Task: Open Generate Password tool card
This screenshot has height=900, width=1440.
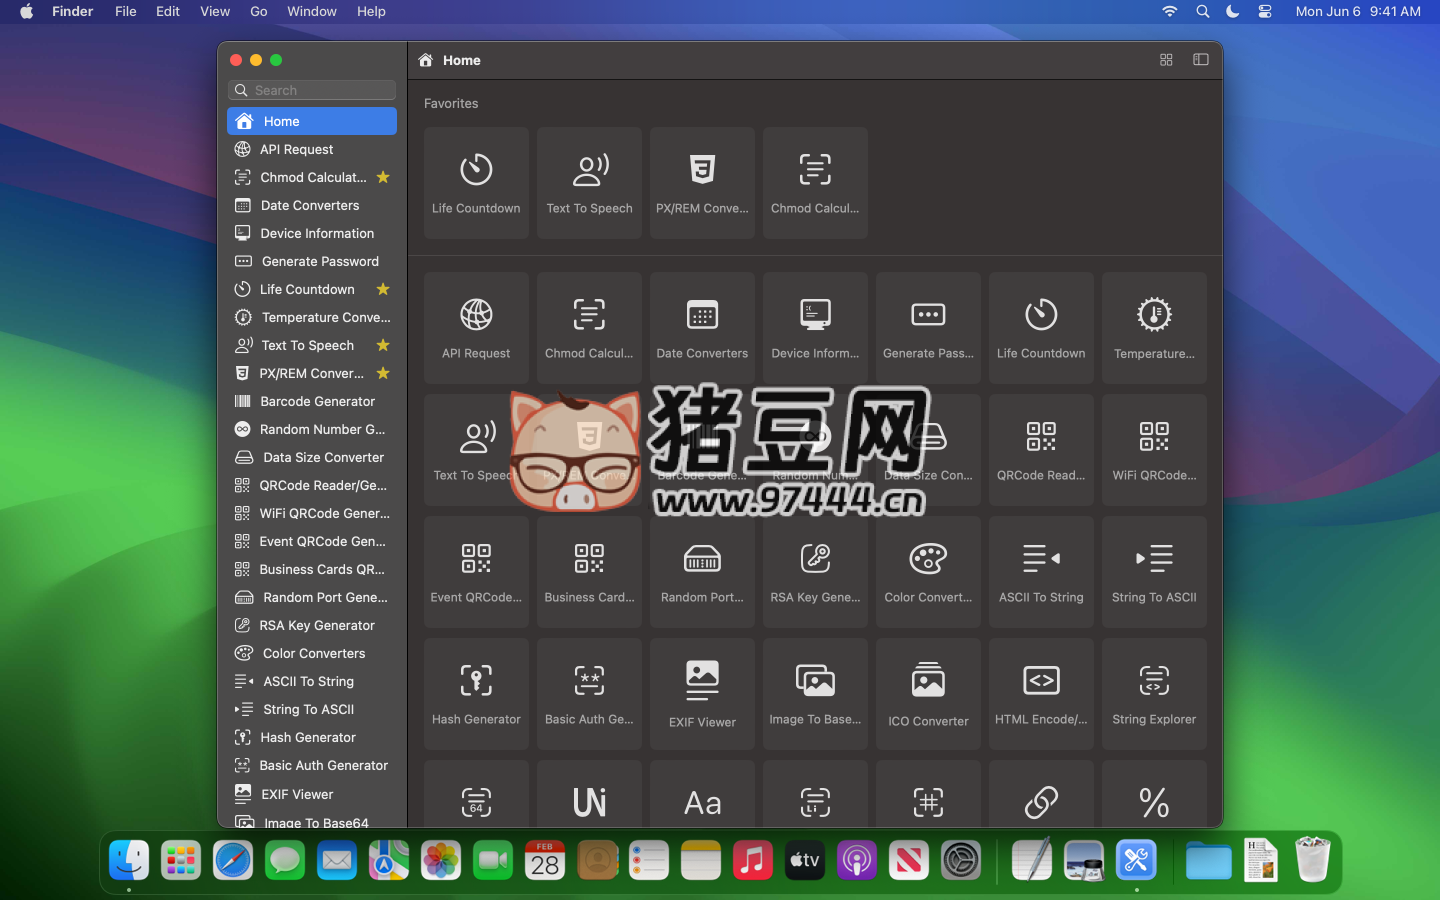Action: click(928, 328)
